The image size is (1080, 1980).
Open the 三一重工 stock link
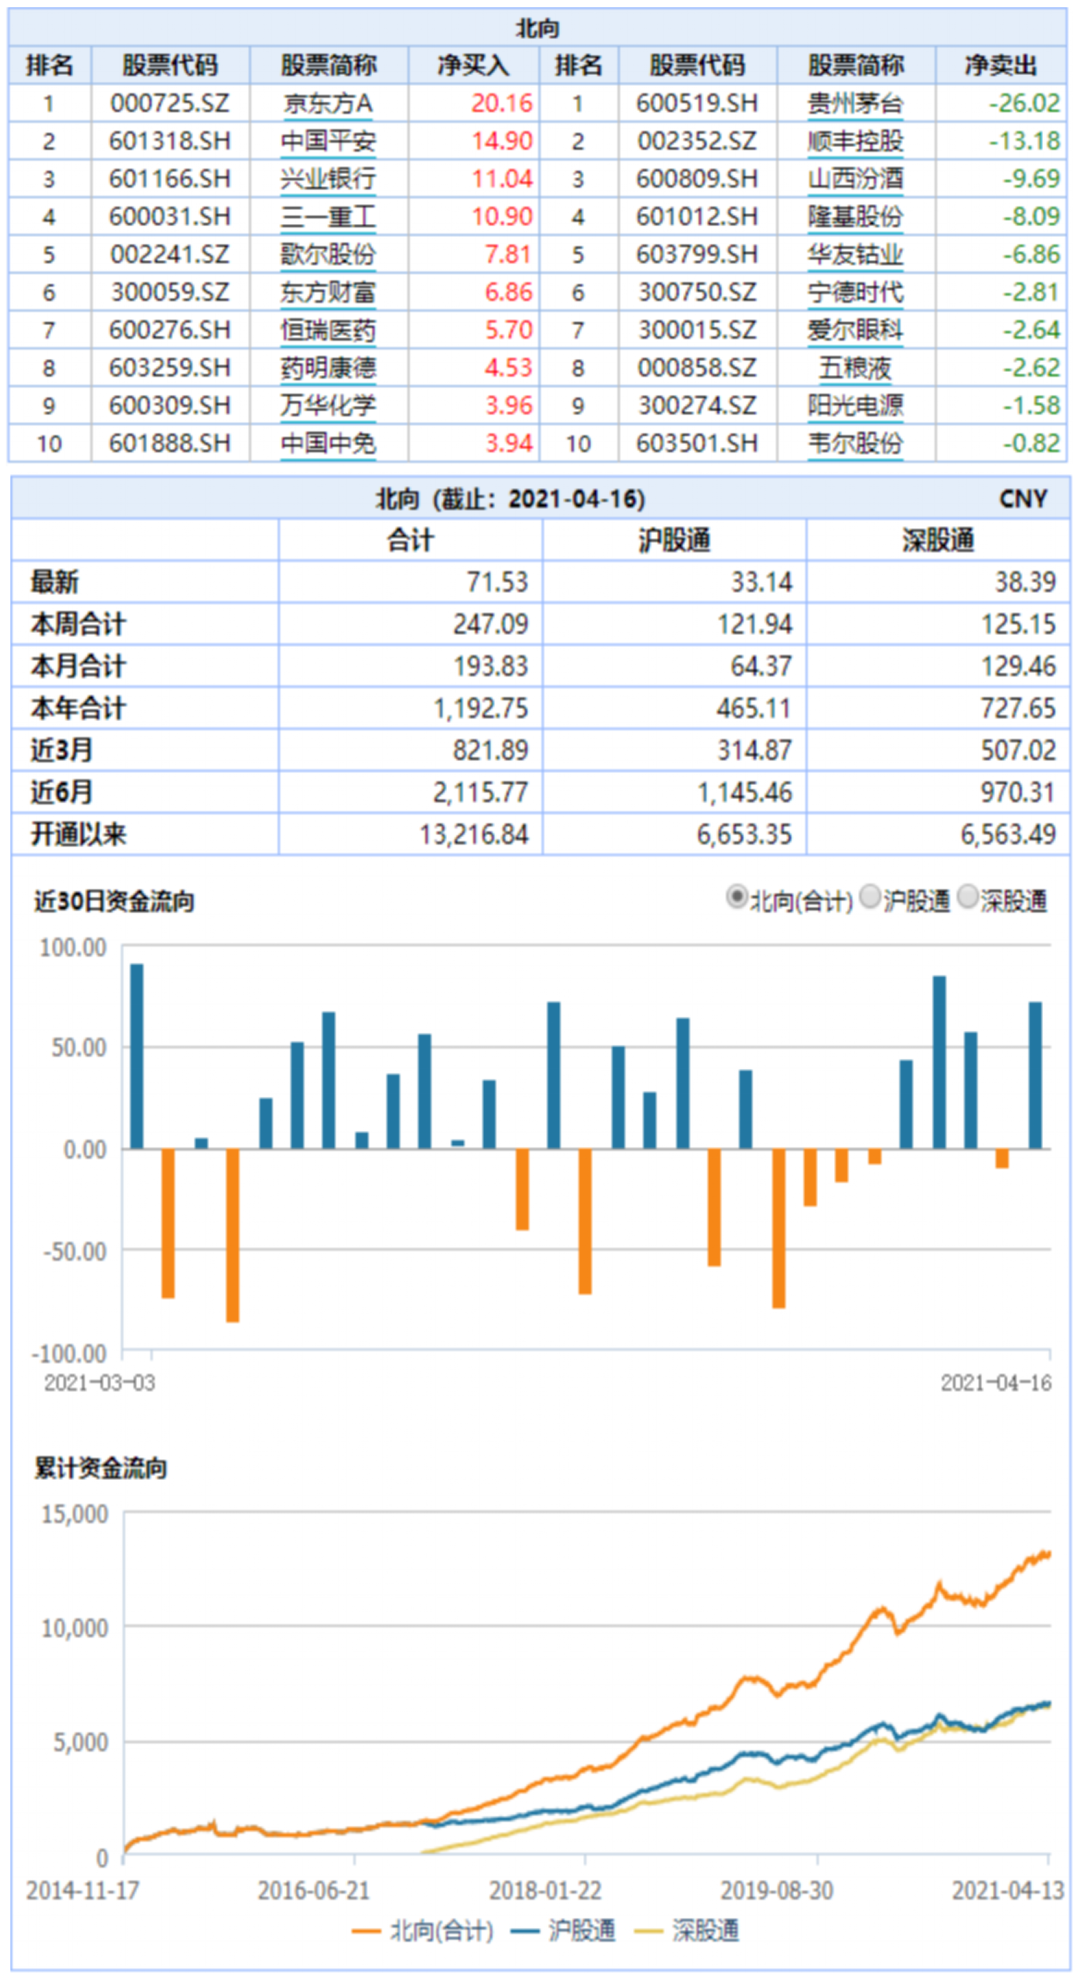(x=328, y=217)
